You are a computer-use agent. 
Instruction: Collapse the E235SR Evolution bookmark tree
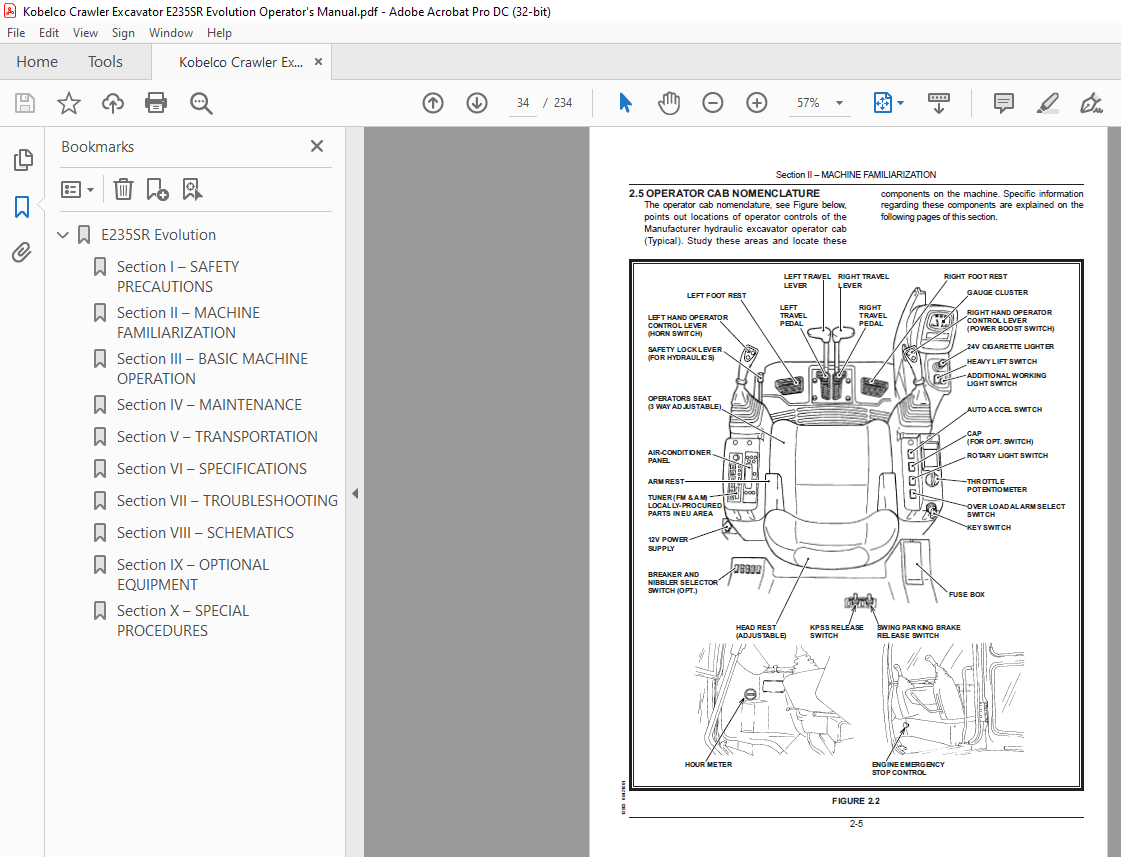click(x=64, y=235)
